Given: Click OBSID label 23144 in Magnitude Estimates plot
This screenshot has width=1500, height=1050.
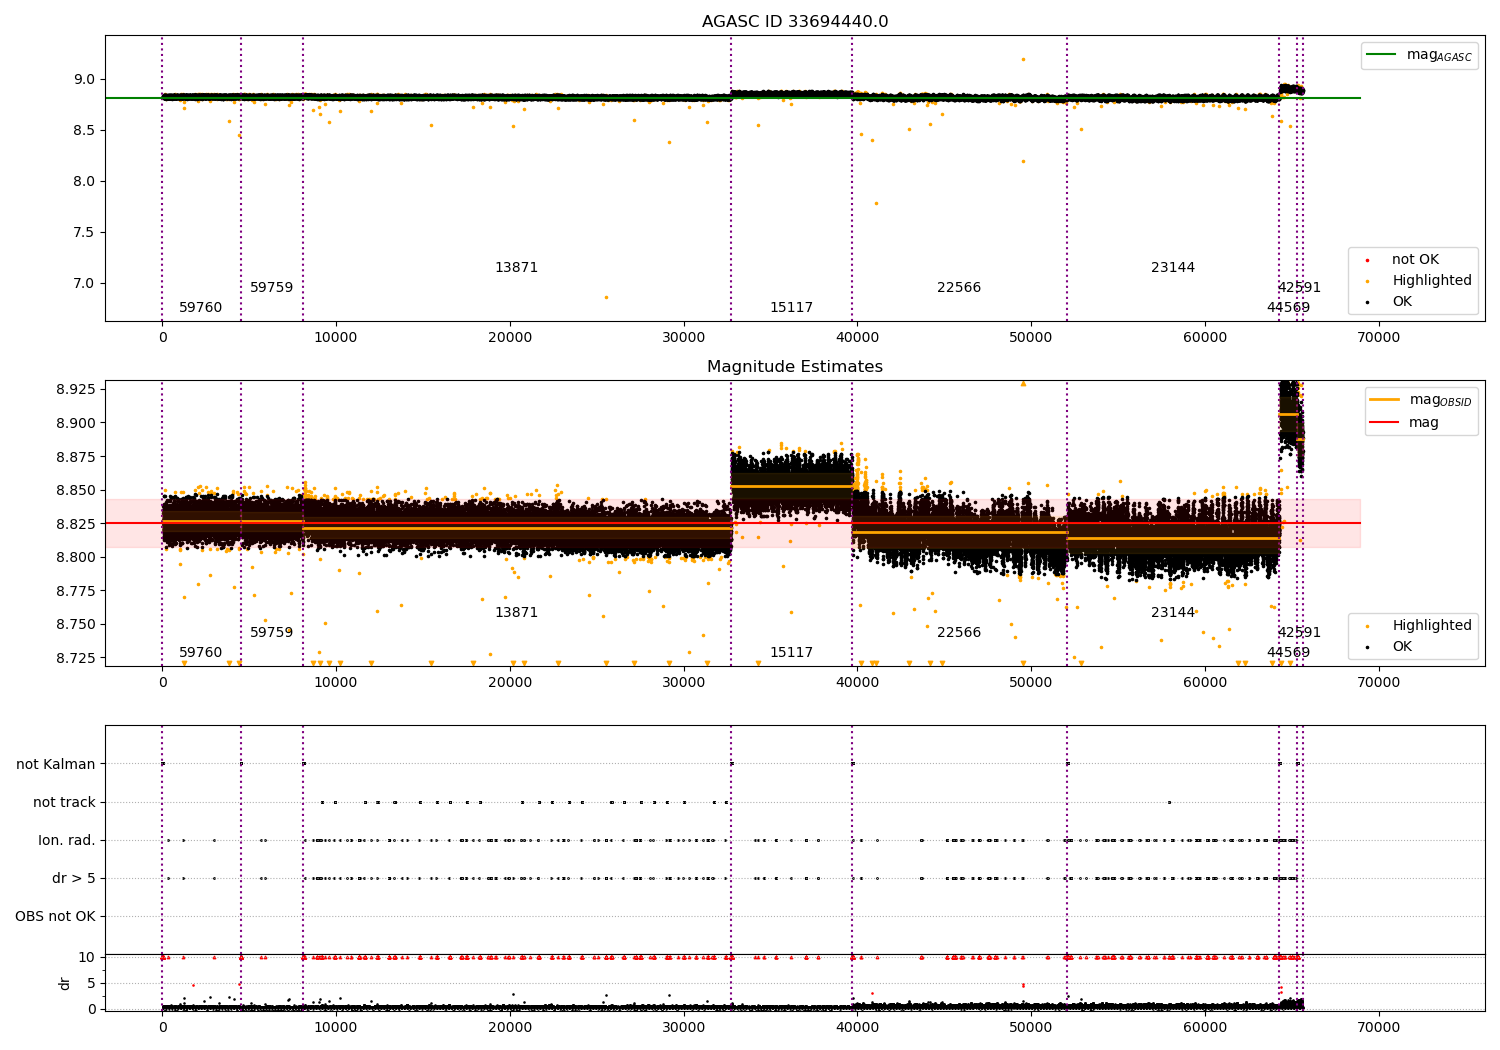Looking at the screenshot, I should click(x=1173, y=613).
